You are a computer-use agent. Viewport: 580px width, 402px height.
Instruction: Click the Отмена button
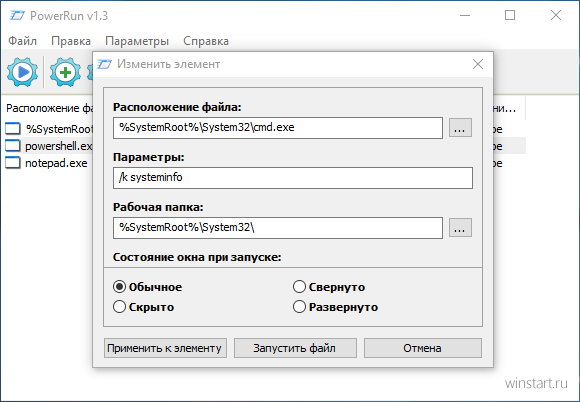pyautogui.click(x=423, y=348)
